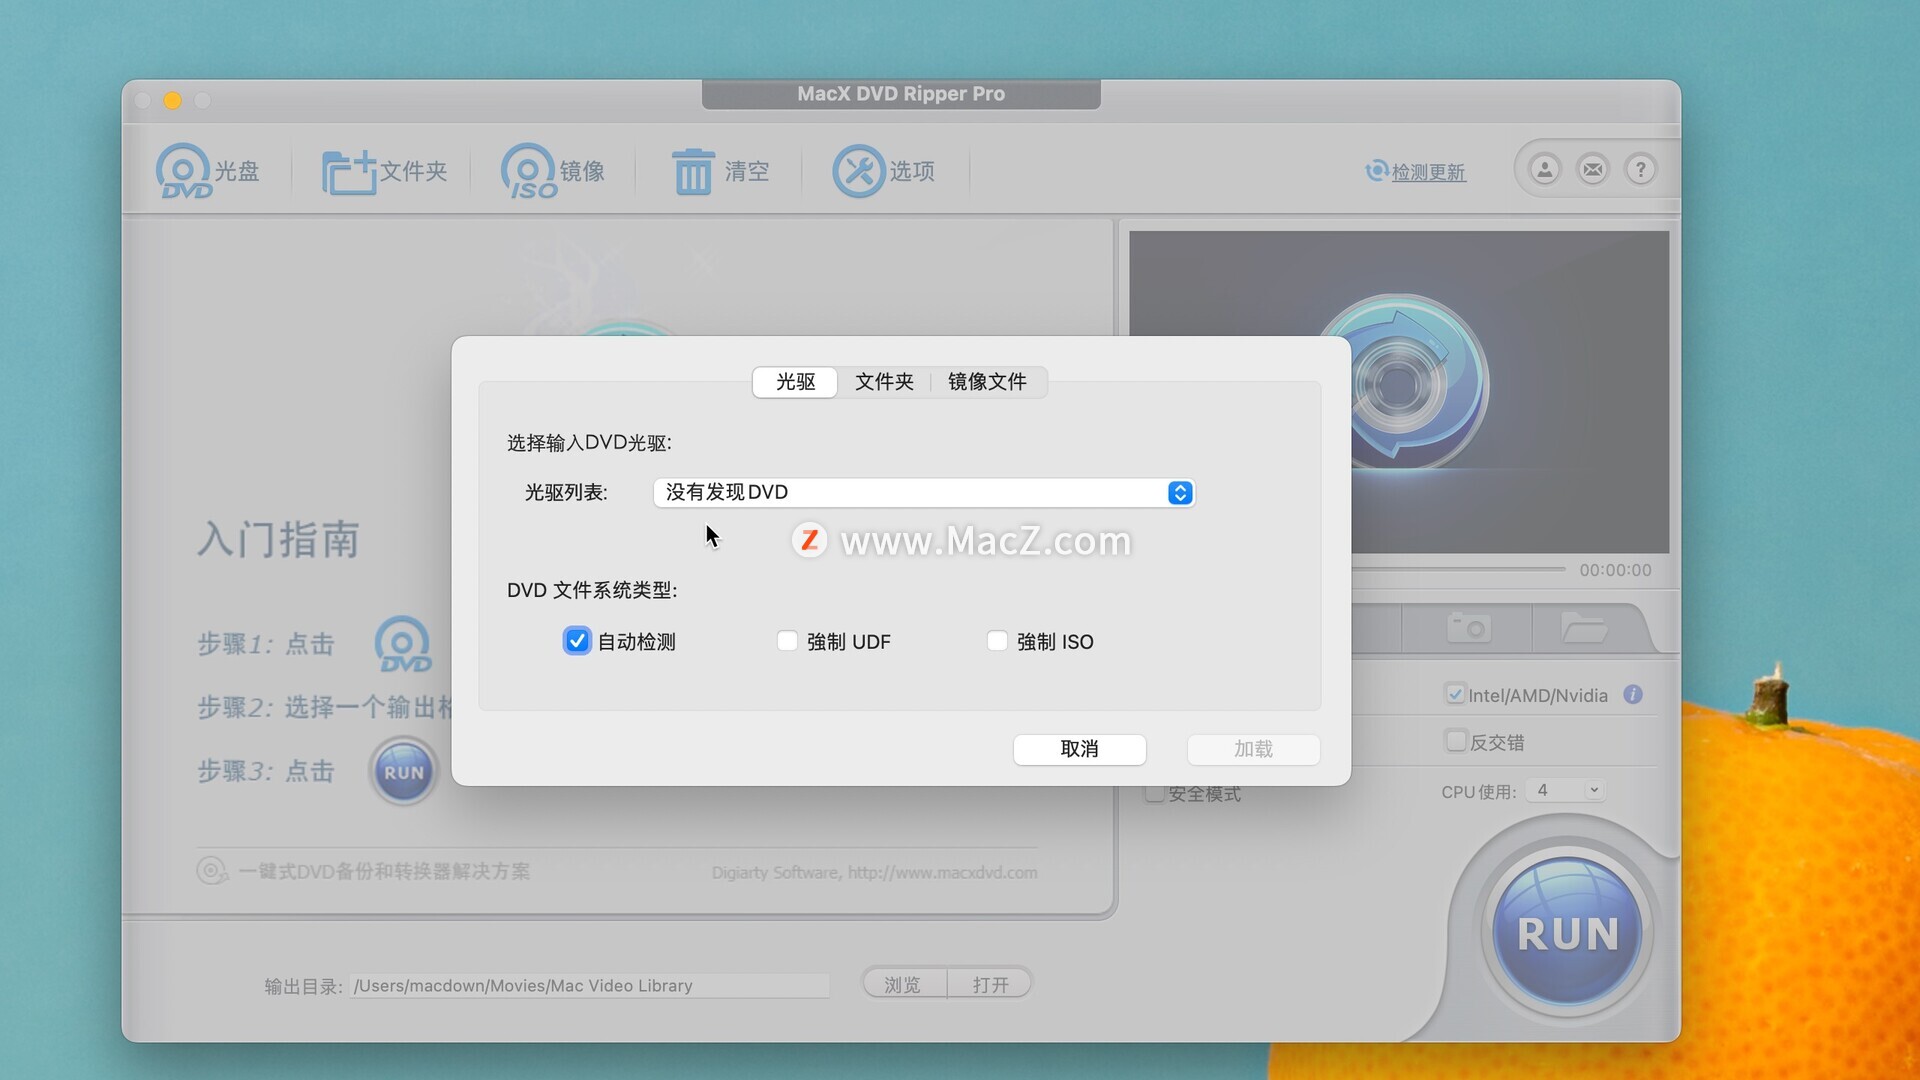Open the help question mark icon

pyautogui.click(x=1641, y=170)
